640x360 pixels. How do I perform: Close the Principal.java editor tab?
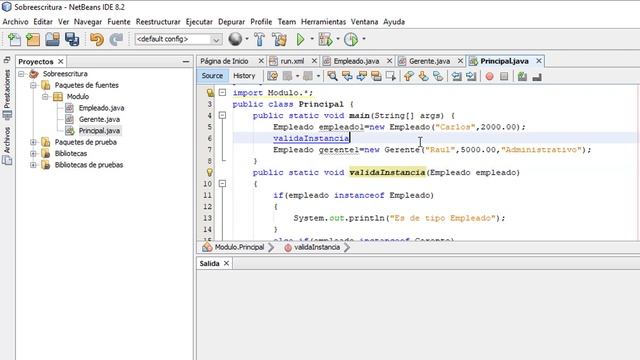click(539, 61)
